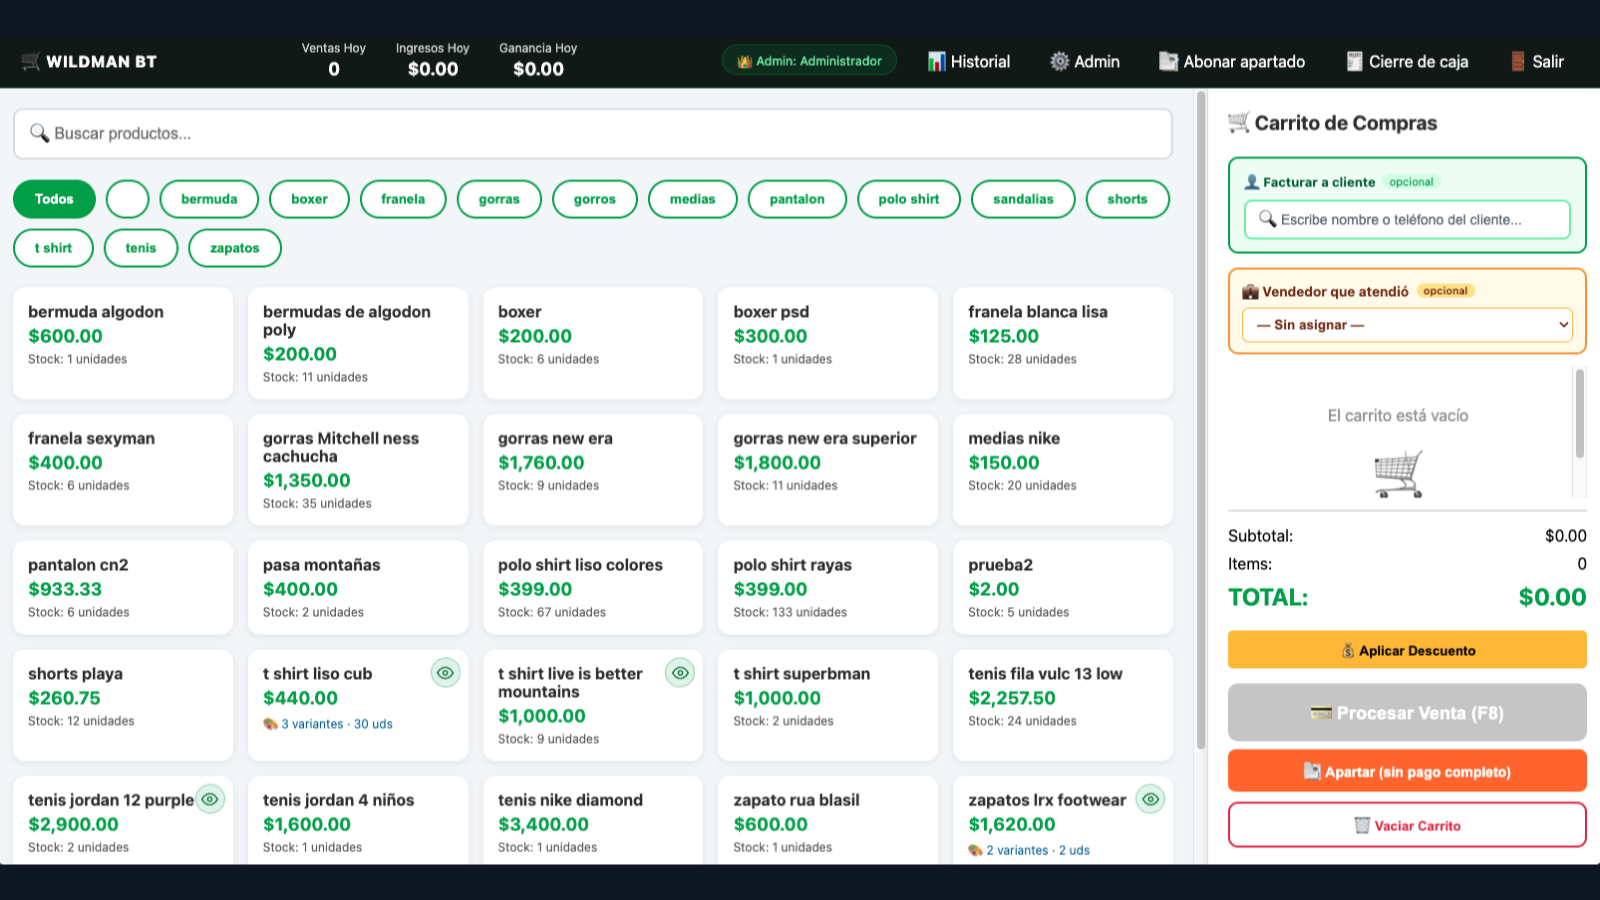Screen dimensions: 1600x900
Task: Toggle eye icon on t shirt live is better mountains
Action: [680, 673]
